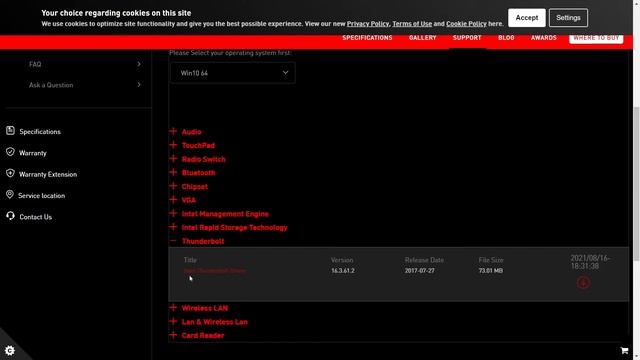The image size is (640, 360).
Task: Click the release date 2017-07-27
Action: coord(420,271)
